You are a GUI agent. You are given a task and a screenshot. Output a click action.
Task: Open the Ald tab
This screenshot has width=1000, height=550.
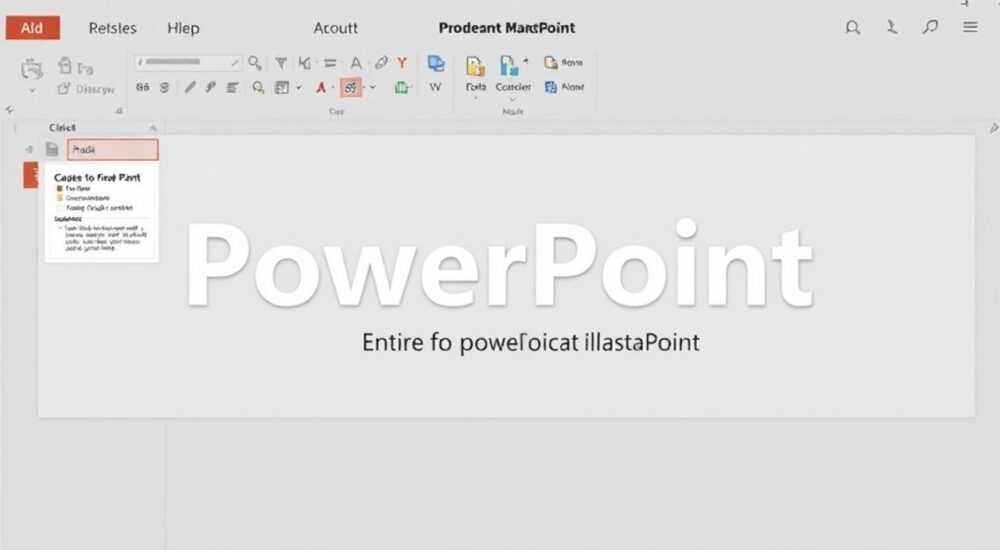coord(33,28)
